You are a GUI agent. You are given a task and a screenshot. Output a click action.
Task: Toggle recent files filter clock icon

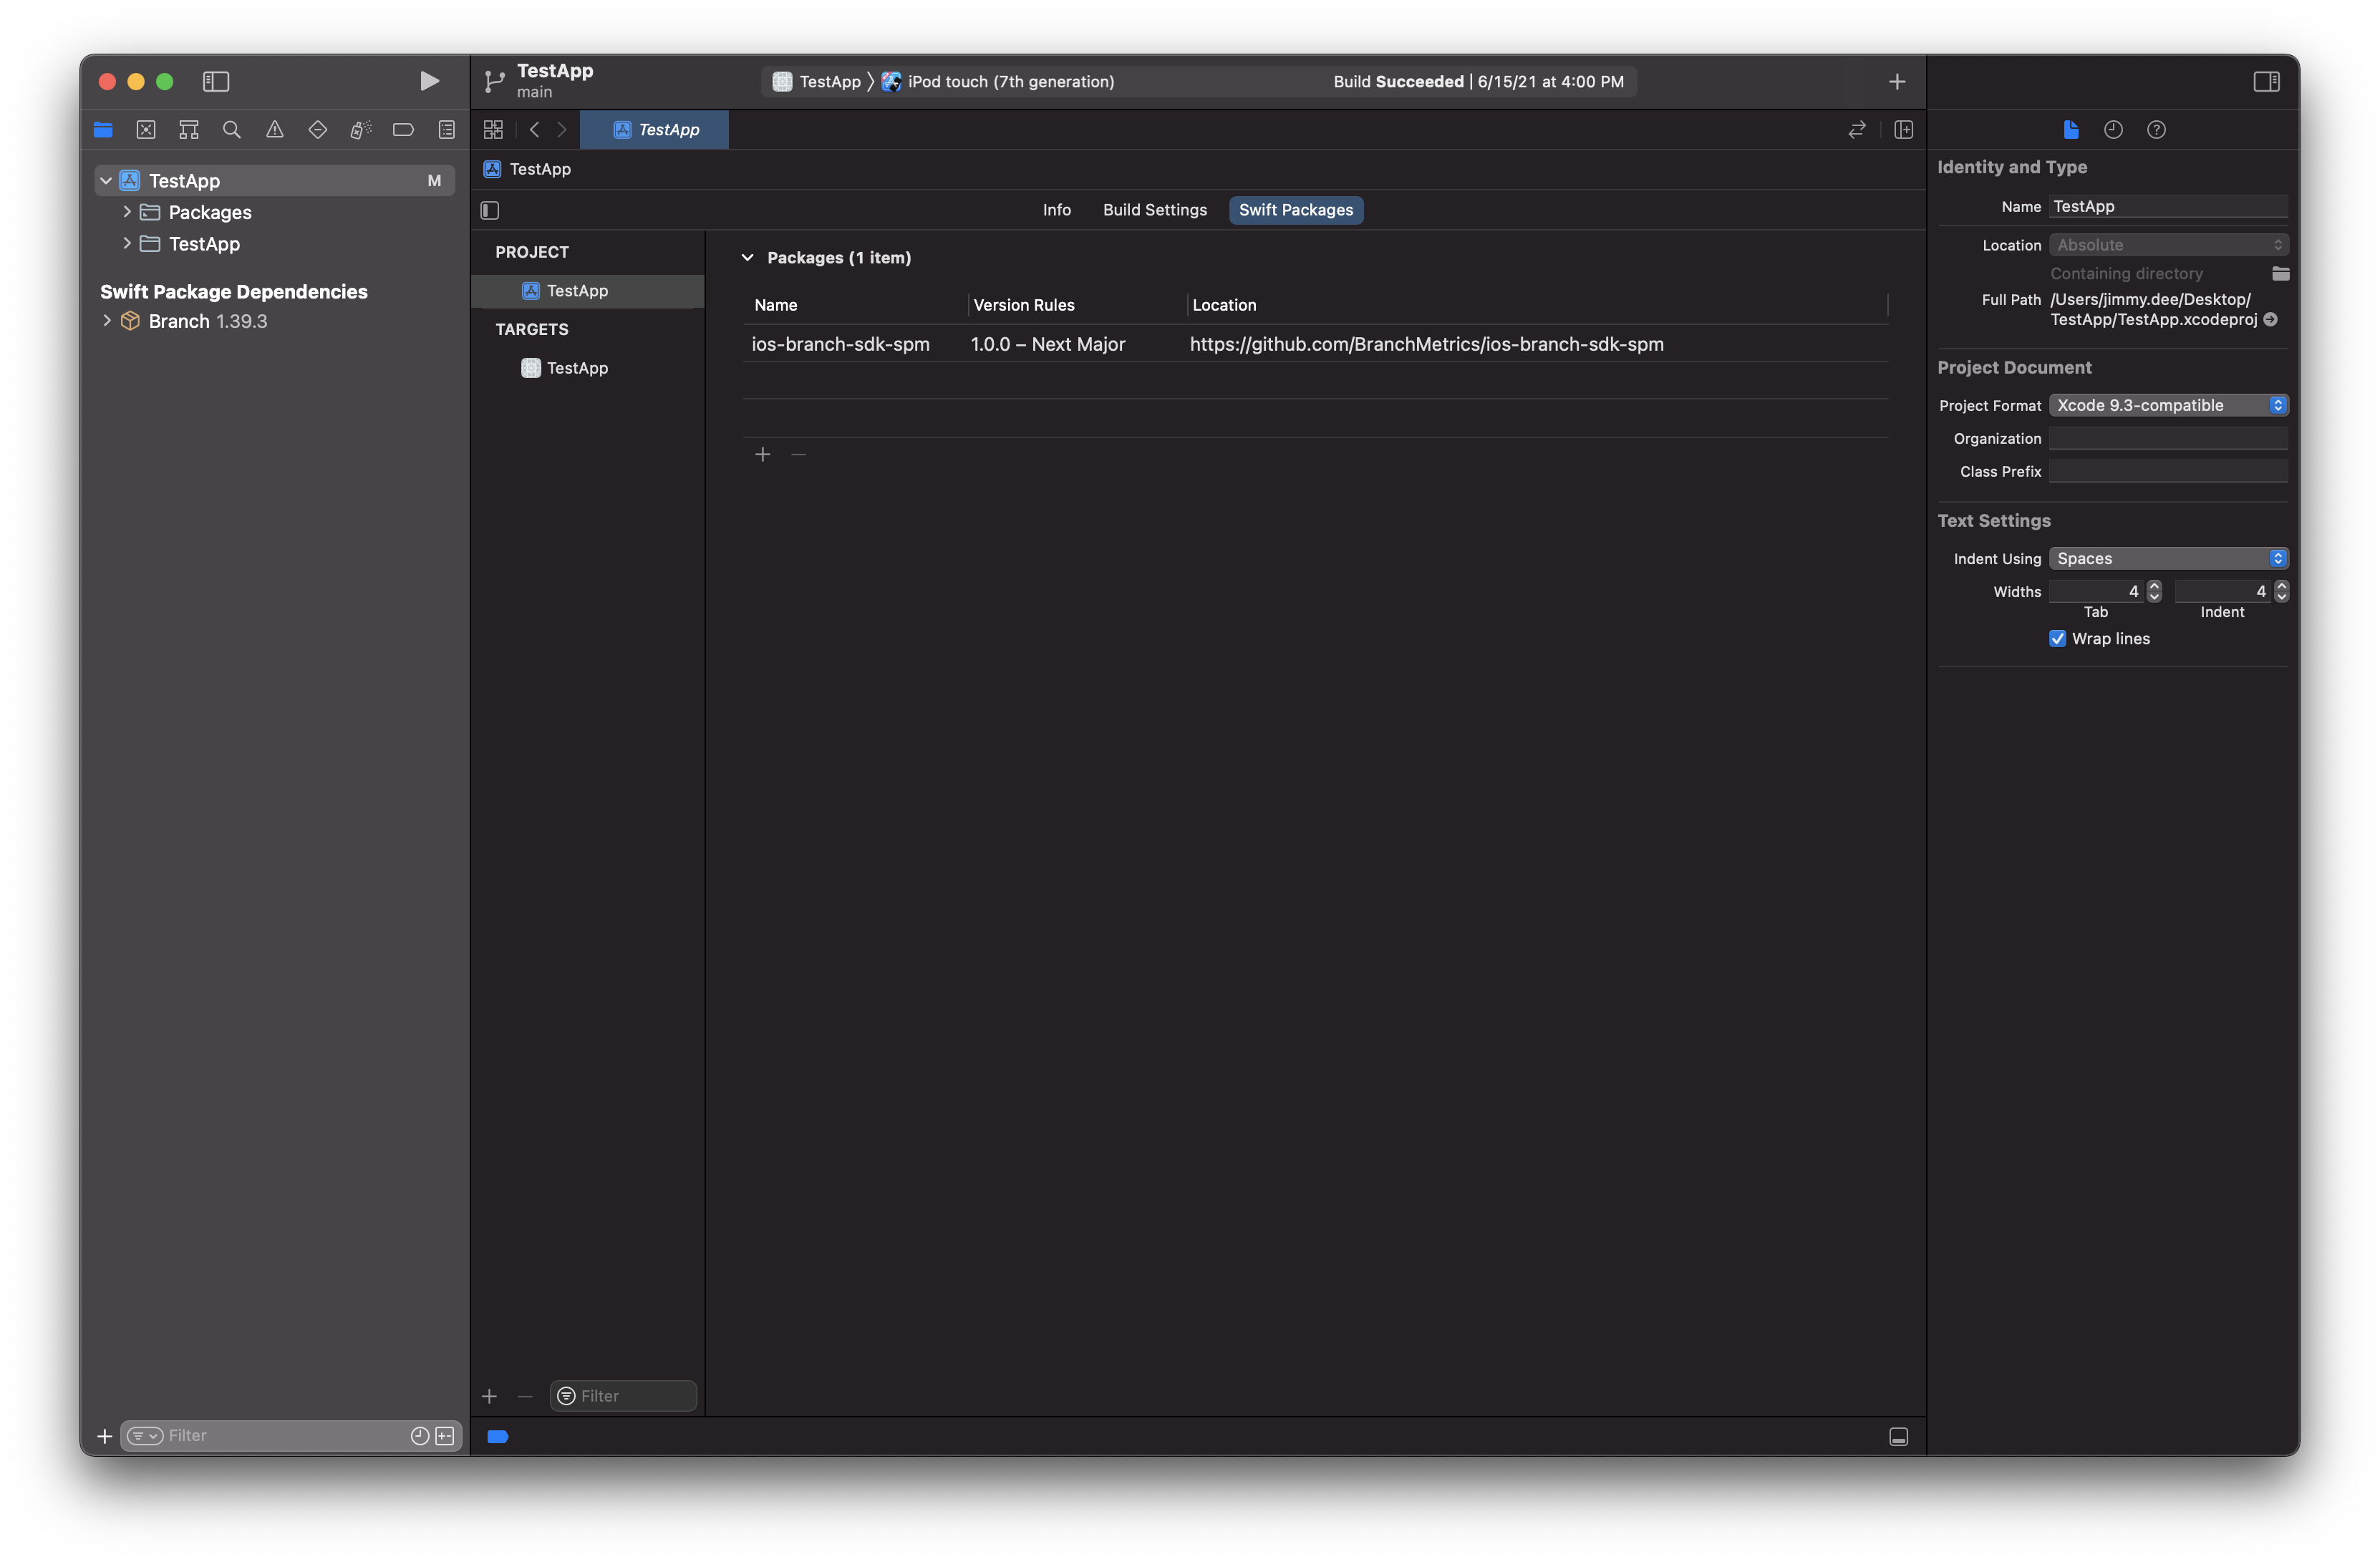tap(420, 1436)
